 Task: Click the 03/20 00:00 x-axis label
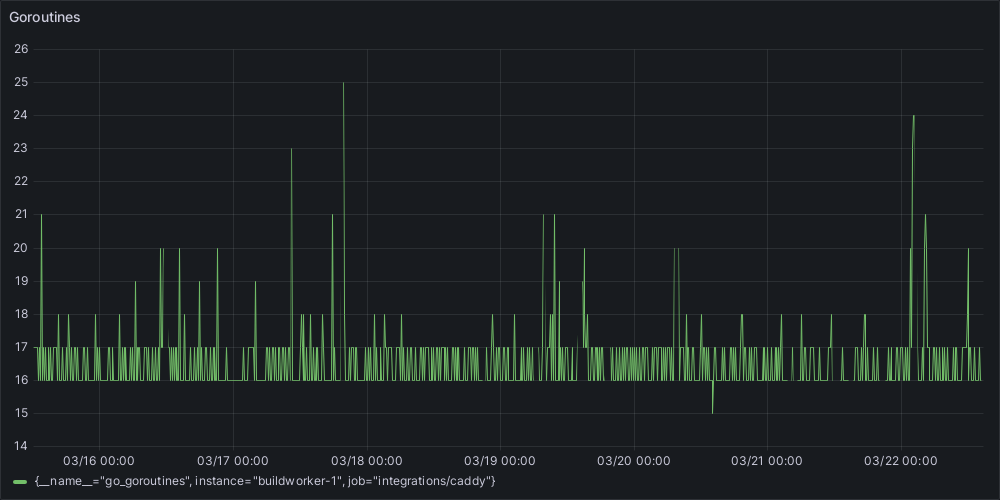pos(634,461)
